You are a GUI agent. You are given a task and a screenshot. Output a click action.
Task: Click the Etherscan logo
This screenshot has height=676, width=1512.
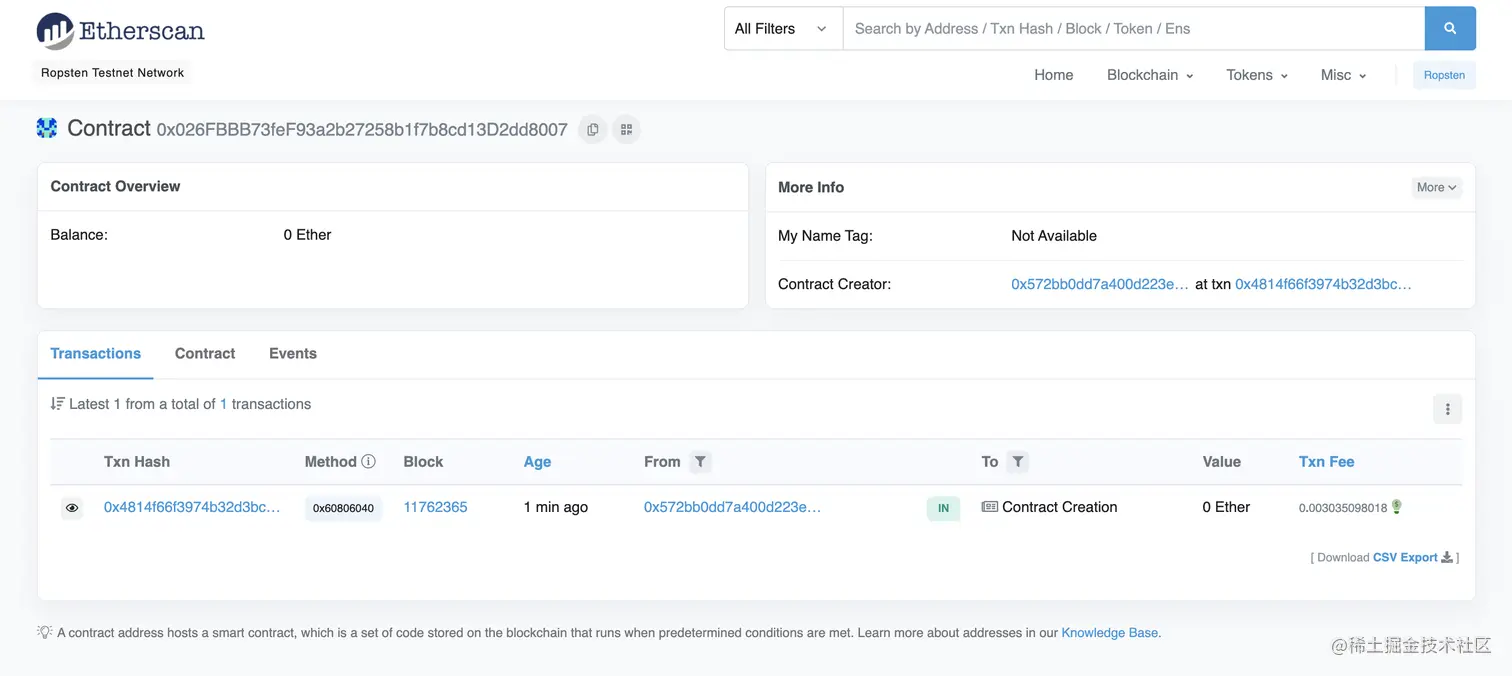tap(120, 31)
